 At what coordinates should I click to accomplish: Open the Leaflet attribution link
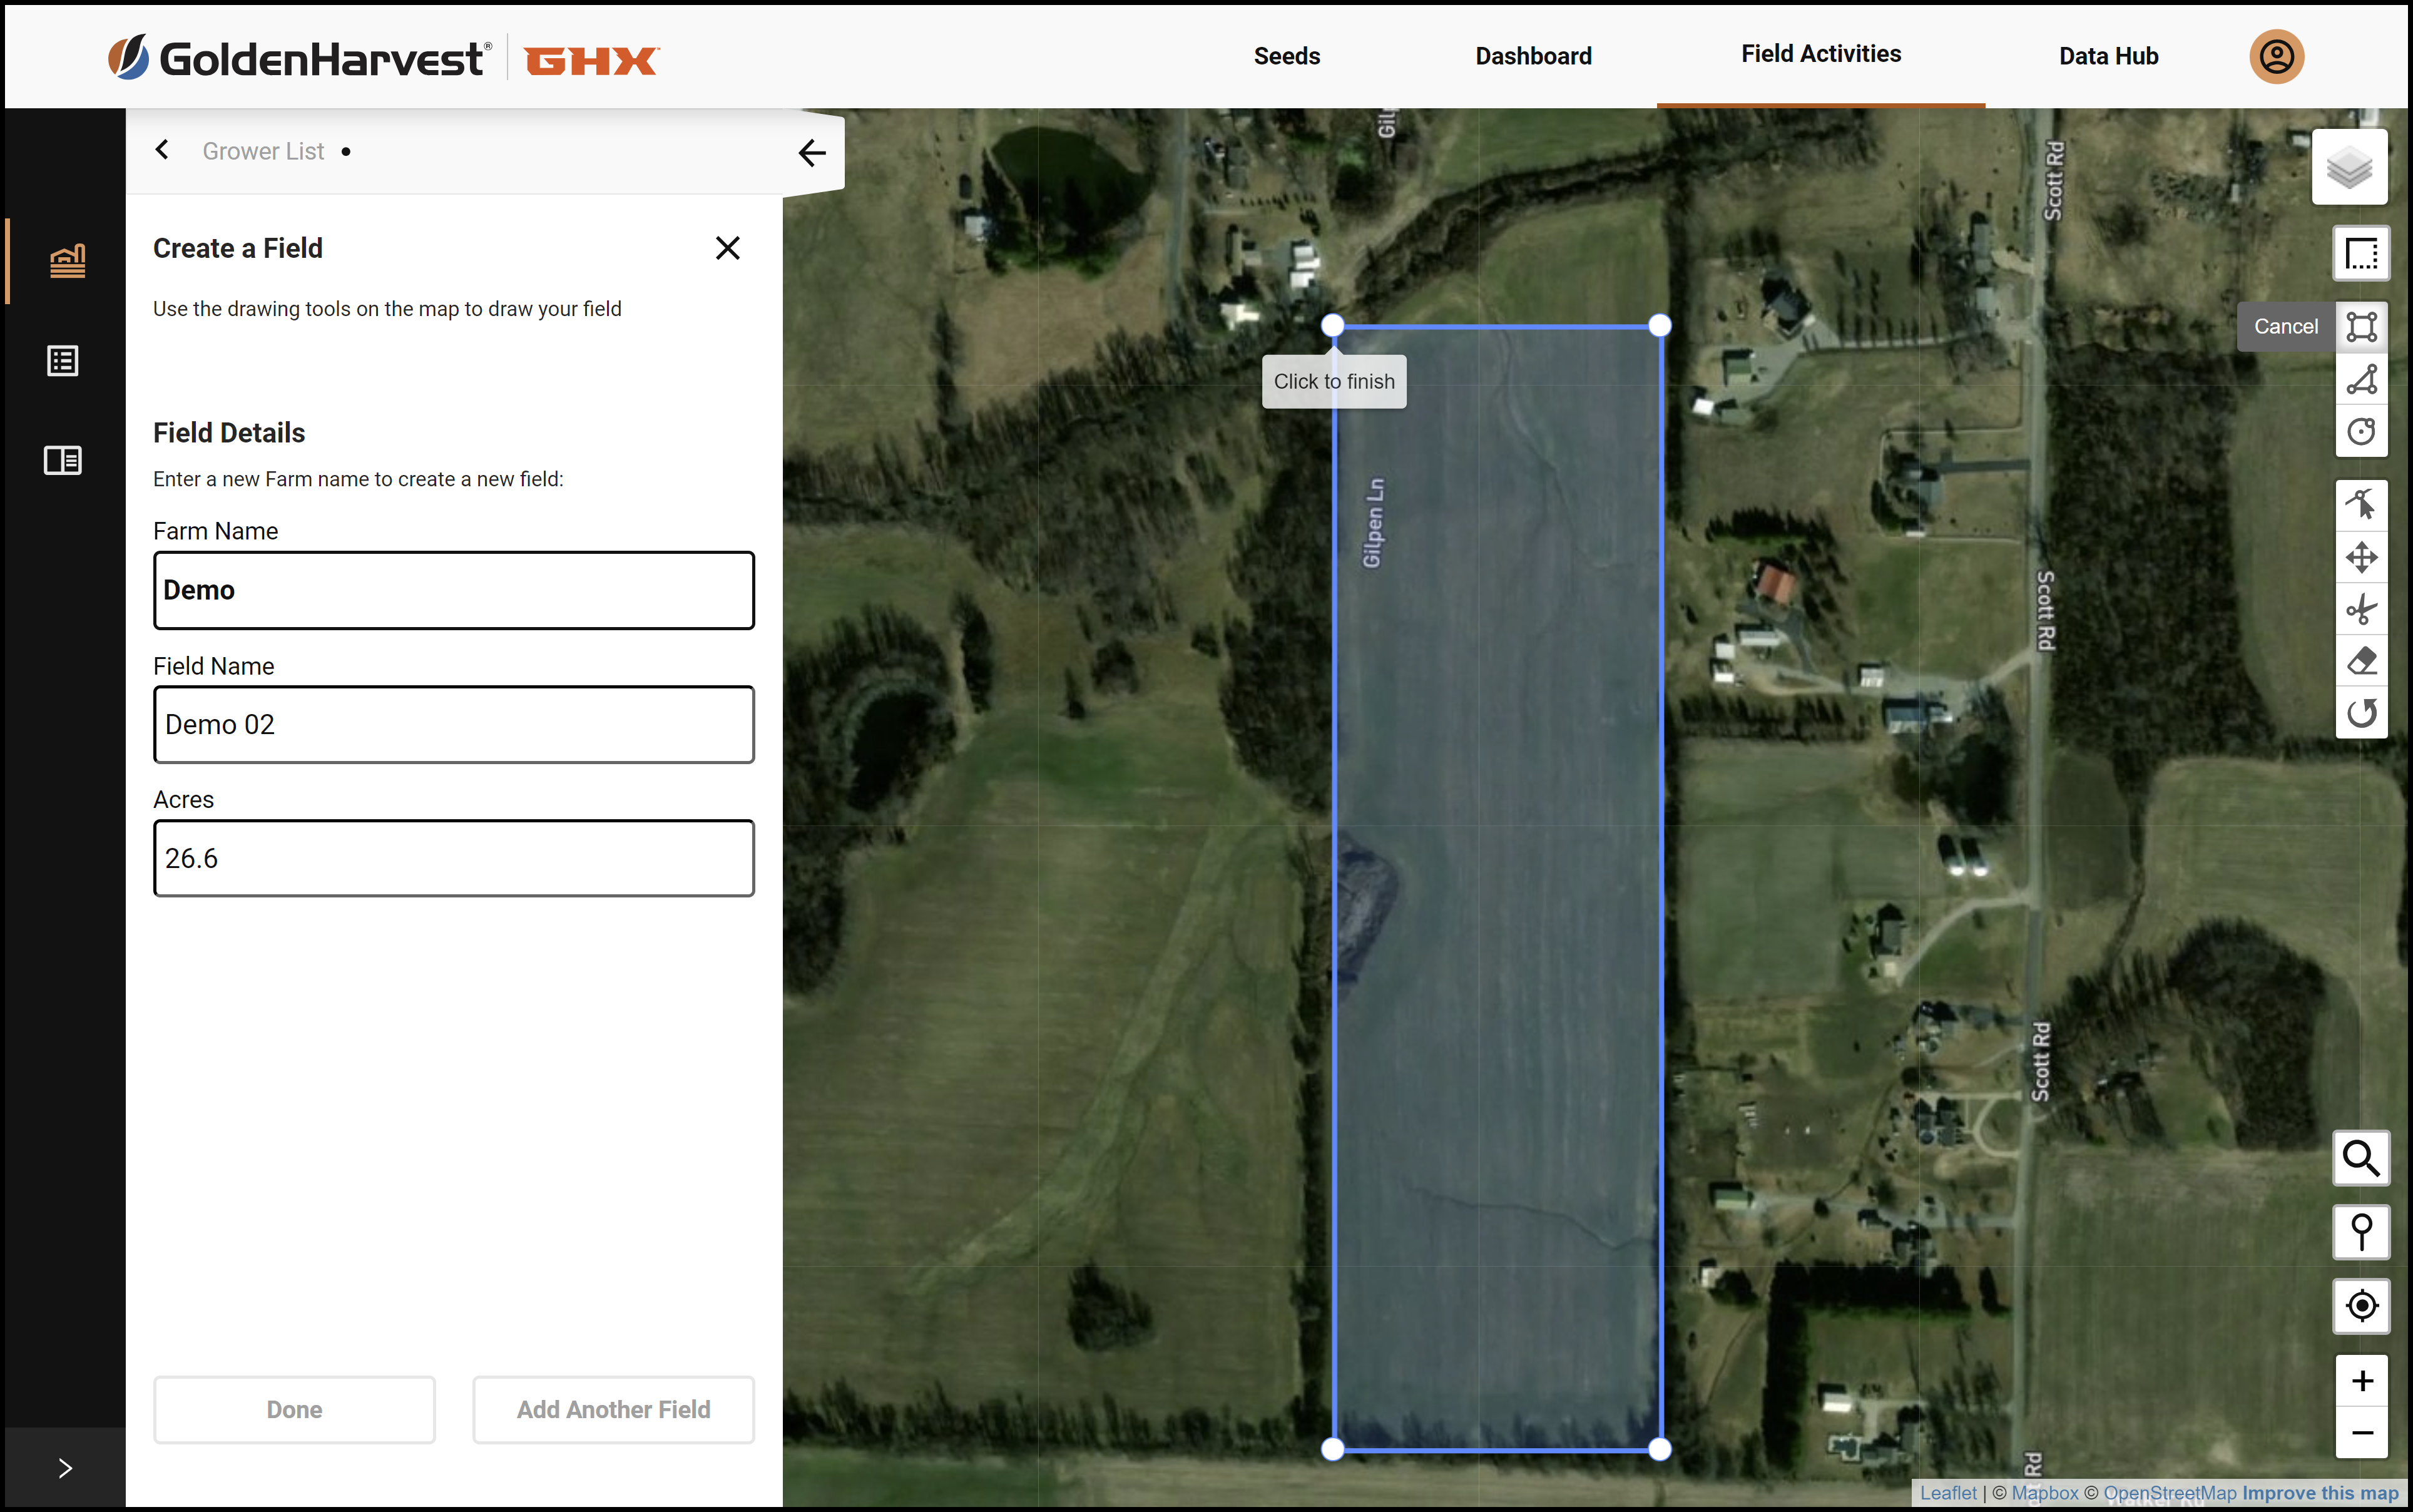coord(1948,1492)
